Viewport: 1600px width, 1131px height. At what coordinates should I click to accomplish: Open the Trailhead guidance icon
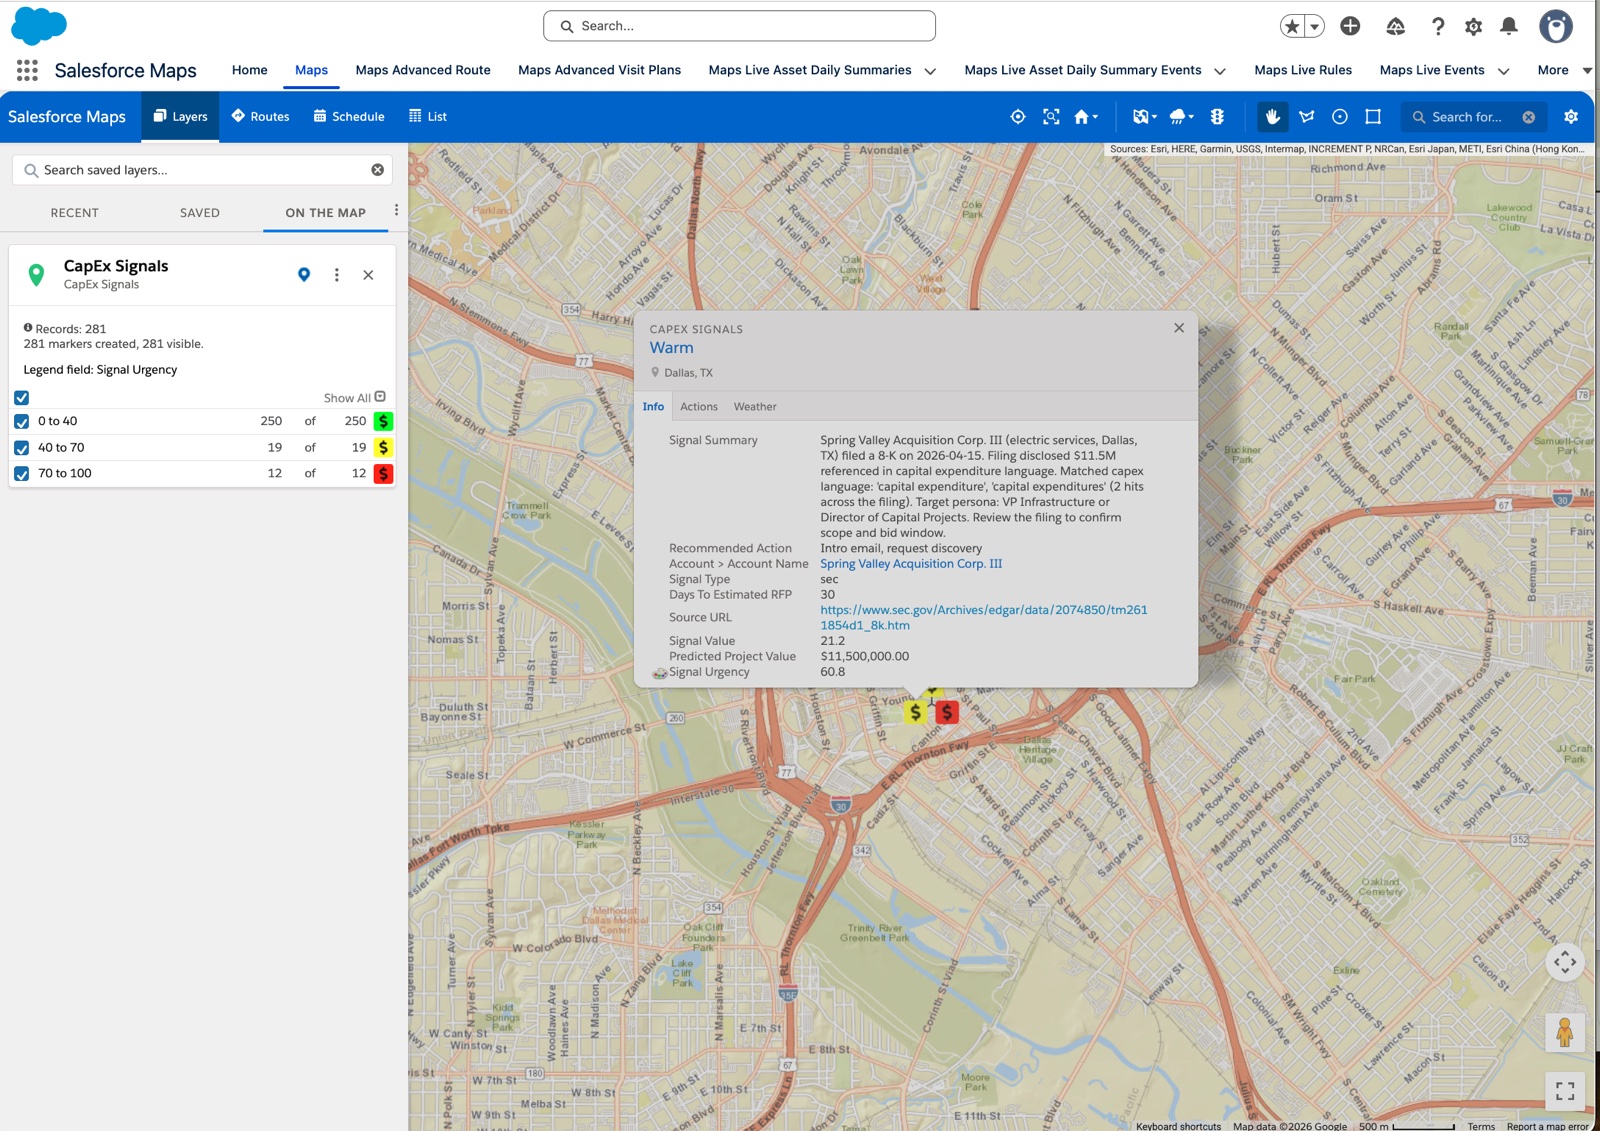tap(1396, 27)
